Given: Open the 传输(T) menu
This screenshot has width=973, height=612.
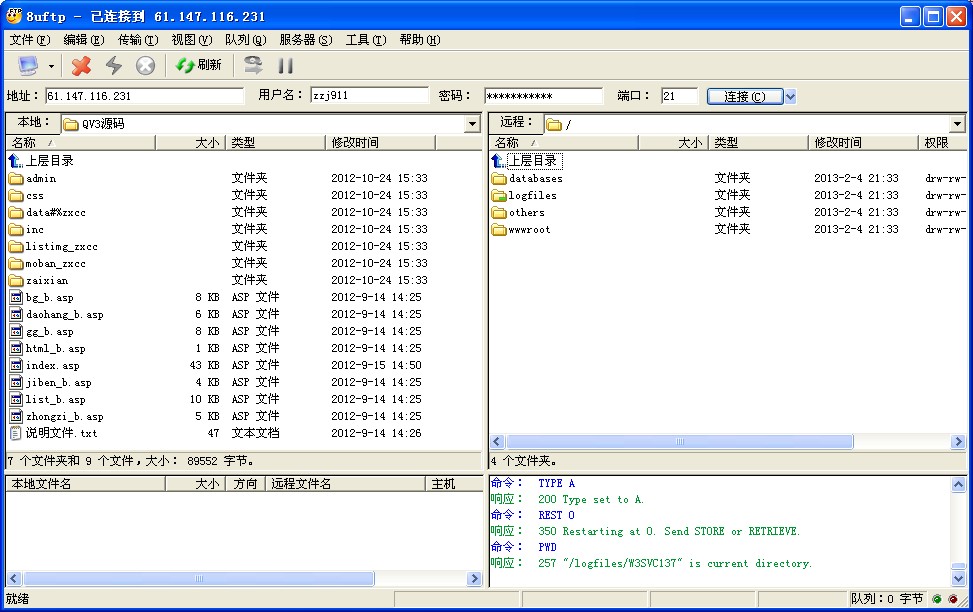Looking at the screenshot, I should click(138, 40).
